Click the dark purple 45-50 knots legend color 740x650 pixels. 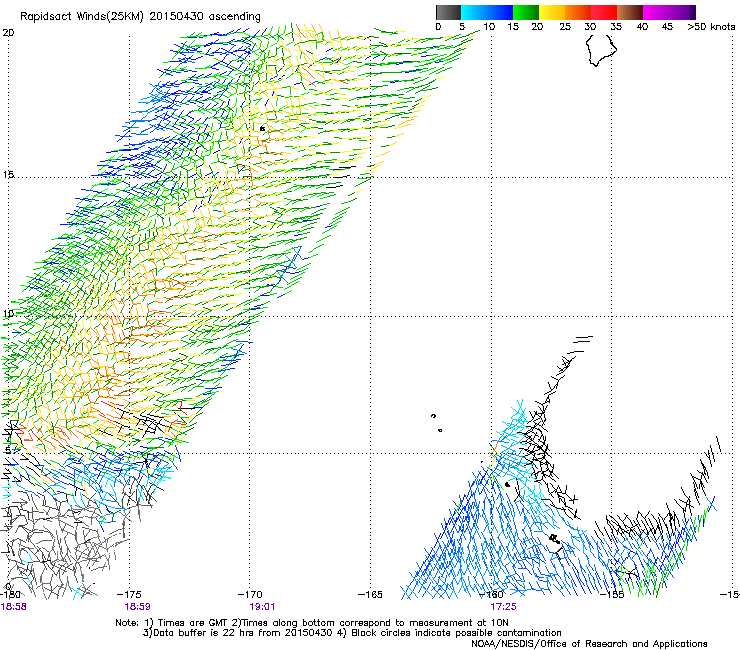coord(682,12)
